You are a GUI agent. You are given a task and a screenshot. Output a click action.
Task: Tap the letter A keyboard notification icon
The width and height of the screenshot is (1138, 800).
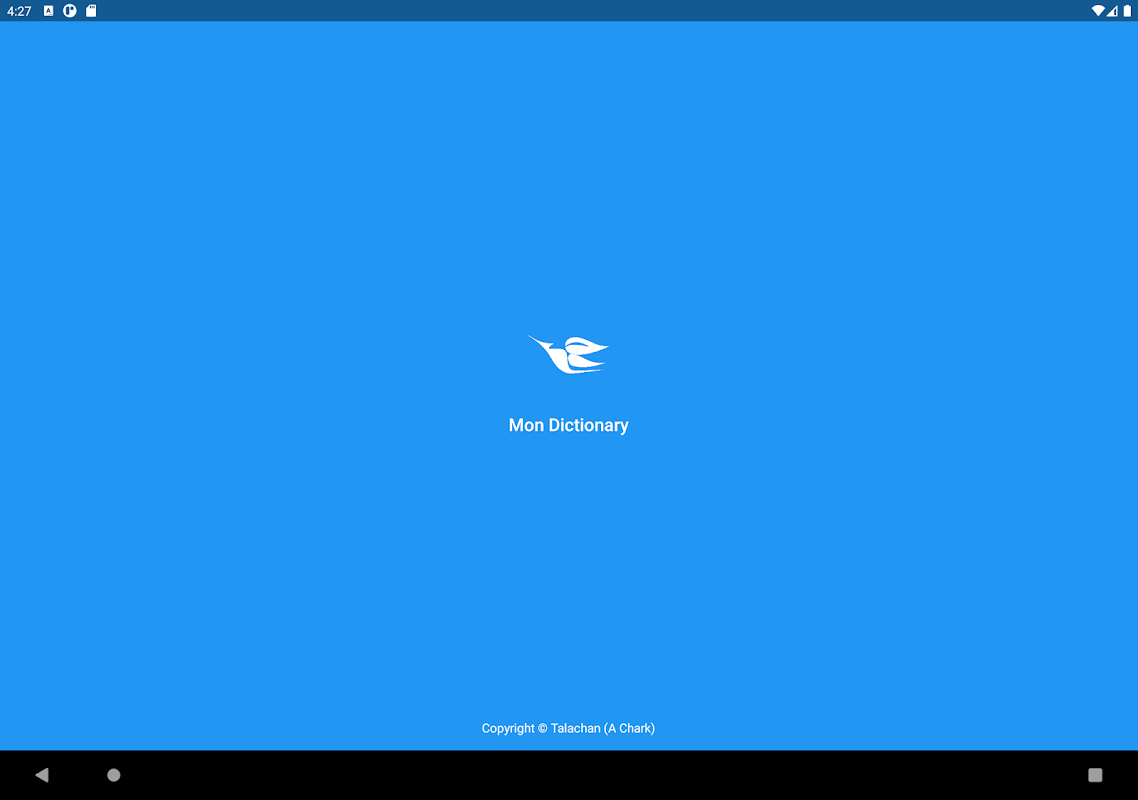pos(49,11)
